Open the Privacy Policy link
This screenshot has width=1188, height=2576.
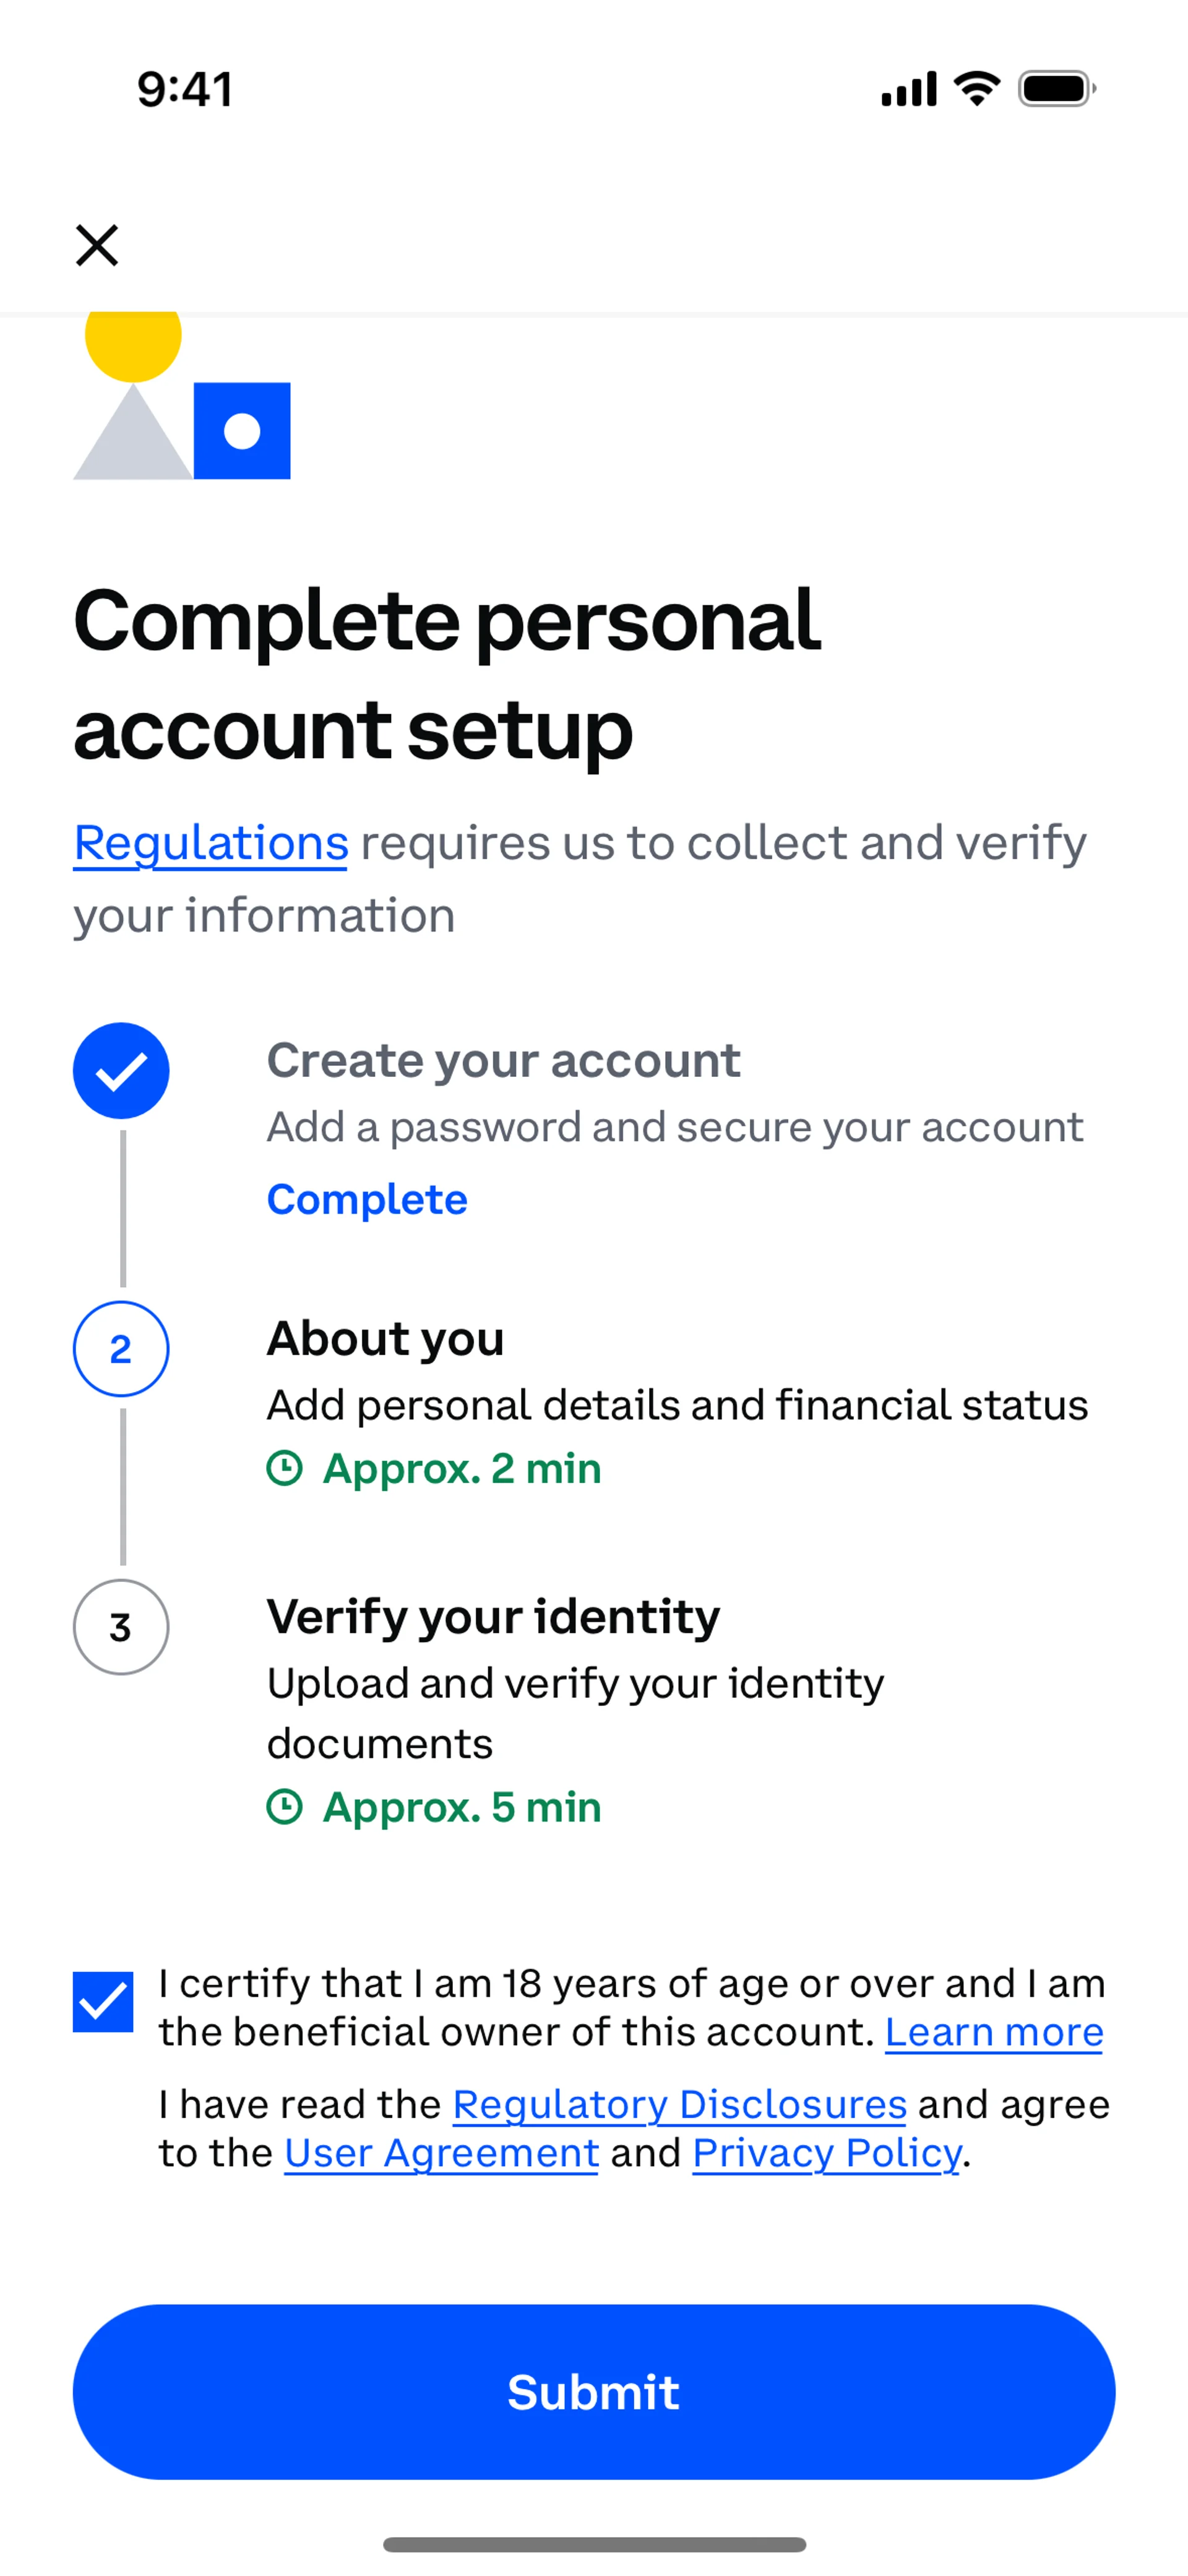826,2152
